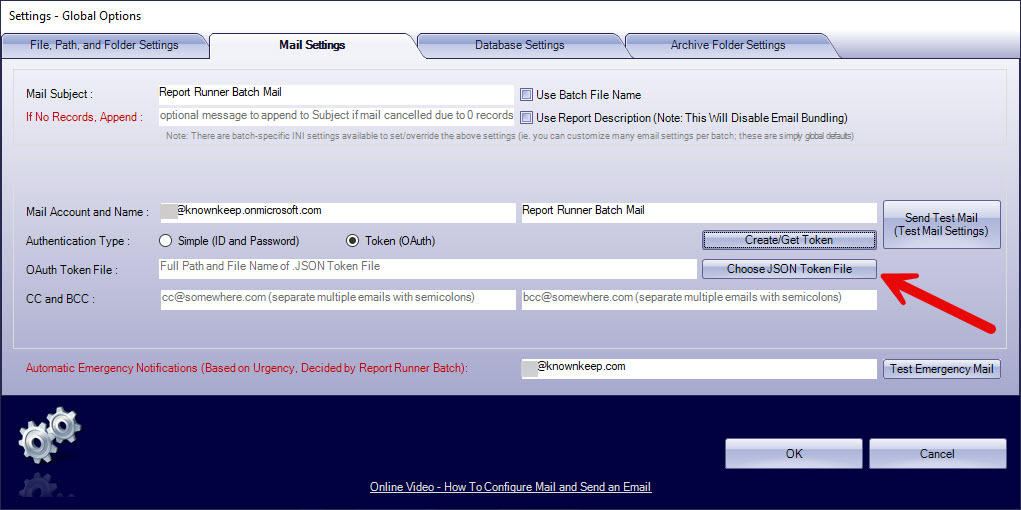This screenshot has height=510, width=1021.
Task: Confirm settings with OK button
Action: pyautogui.click(x=793, y=454)
